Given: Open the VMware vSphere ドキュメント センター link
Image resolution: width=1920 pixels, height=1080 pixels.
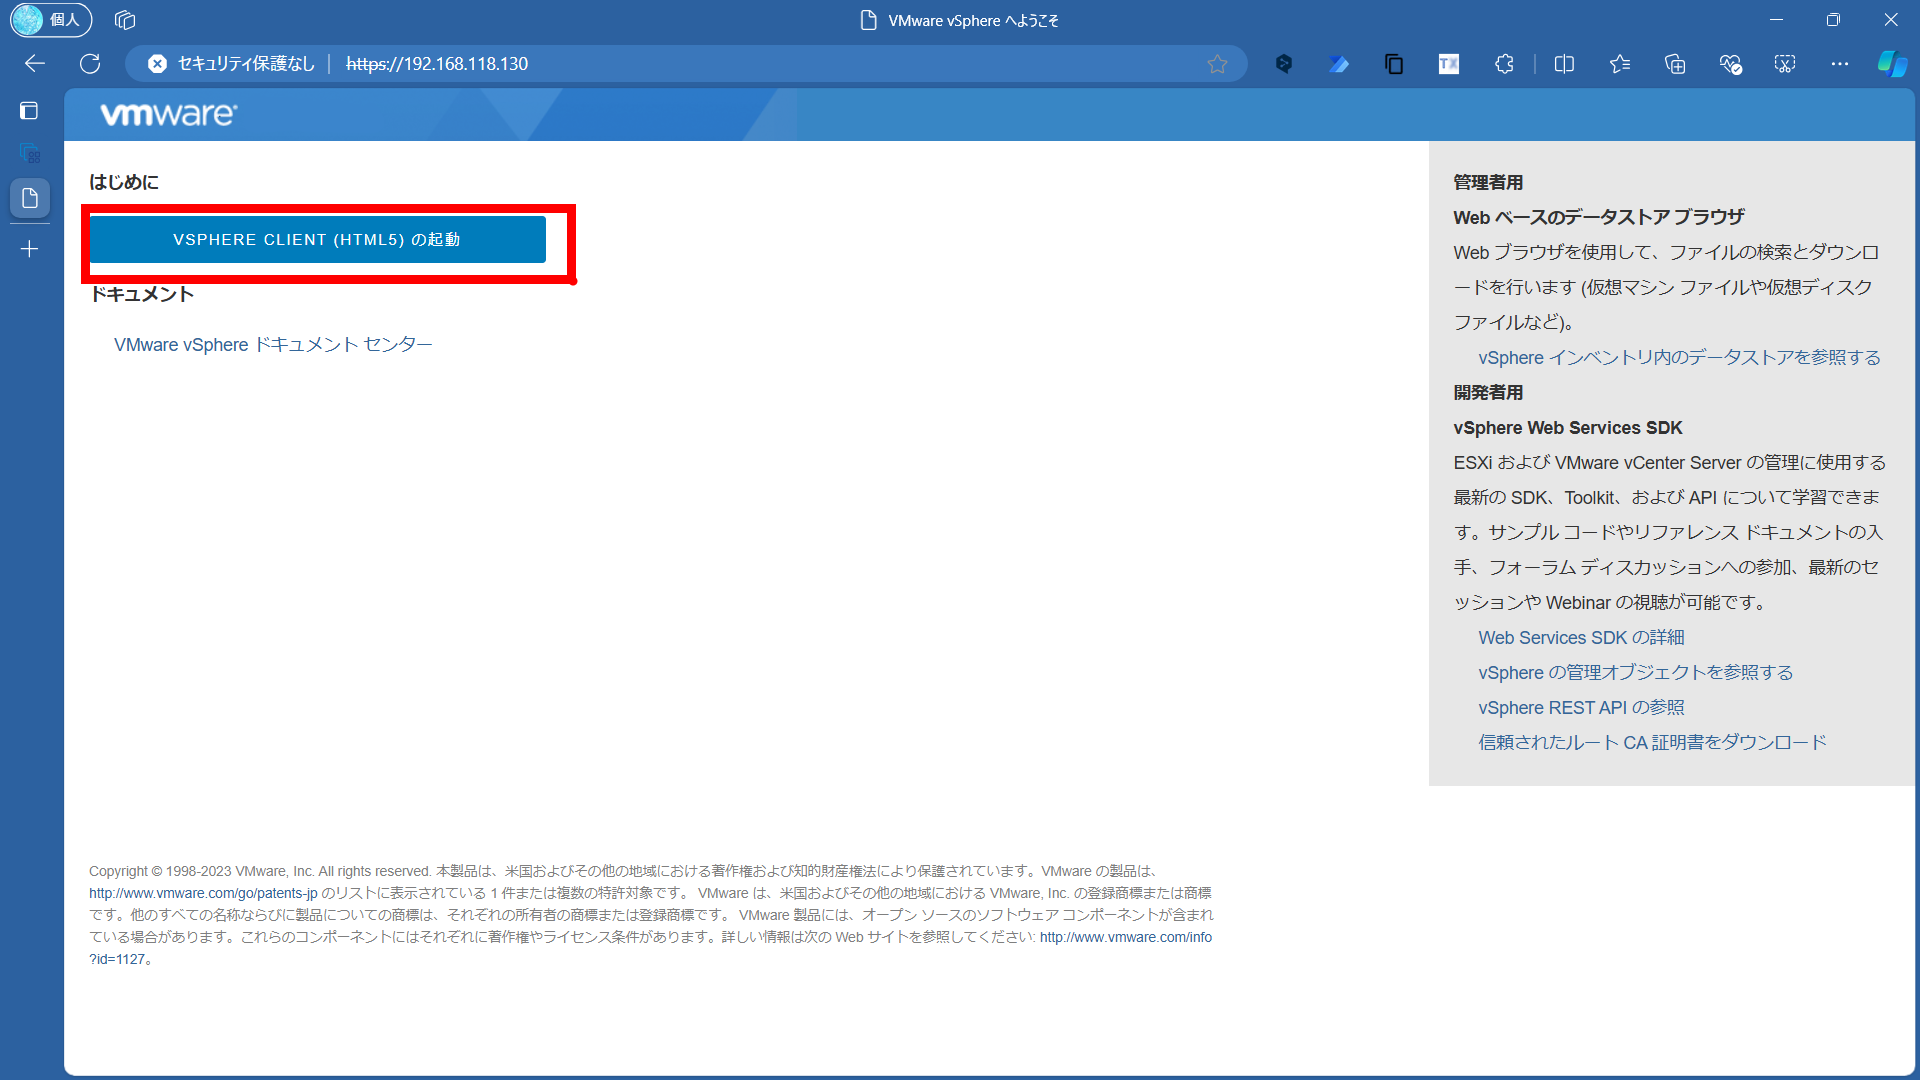Looking at the screenshot, I should tap(273, 345).
